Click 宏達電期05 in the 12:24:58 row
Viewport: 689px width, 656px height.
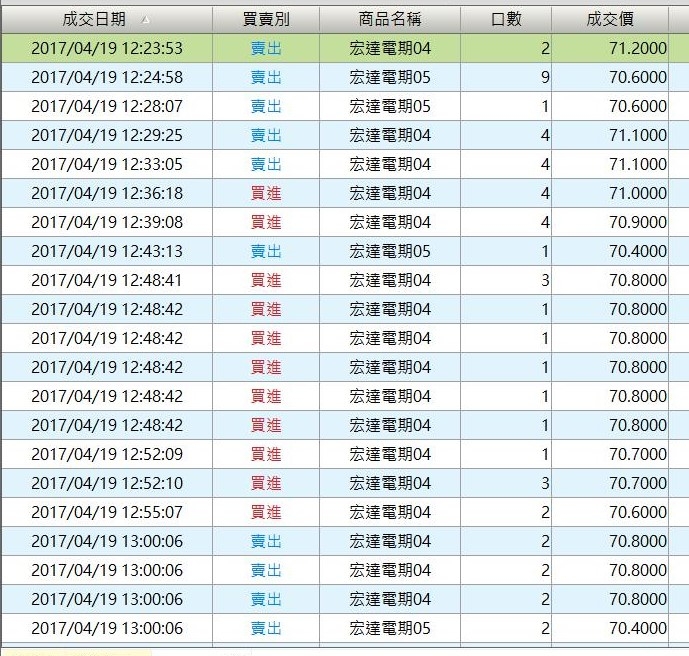pyautogui.click(x=390, y=77)
